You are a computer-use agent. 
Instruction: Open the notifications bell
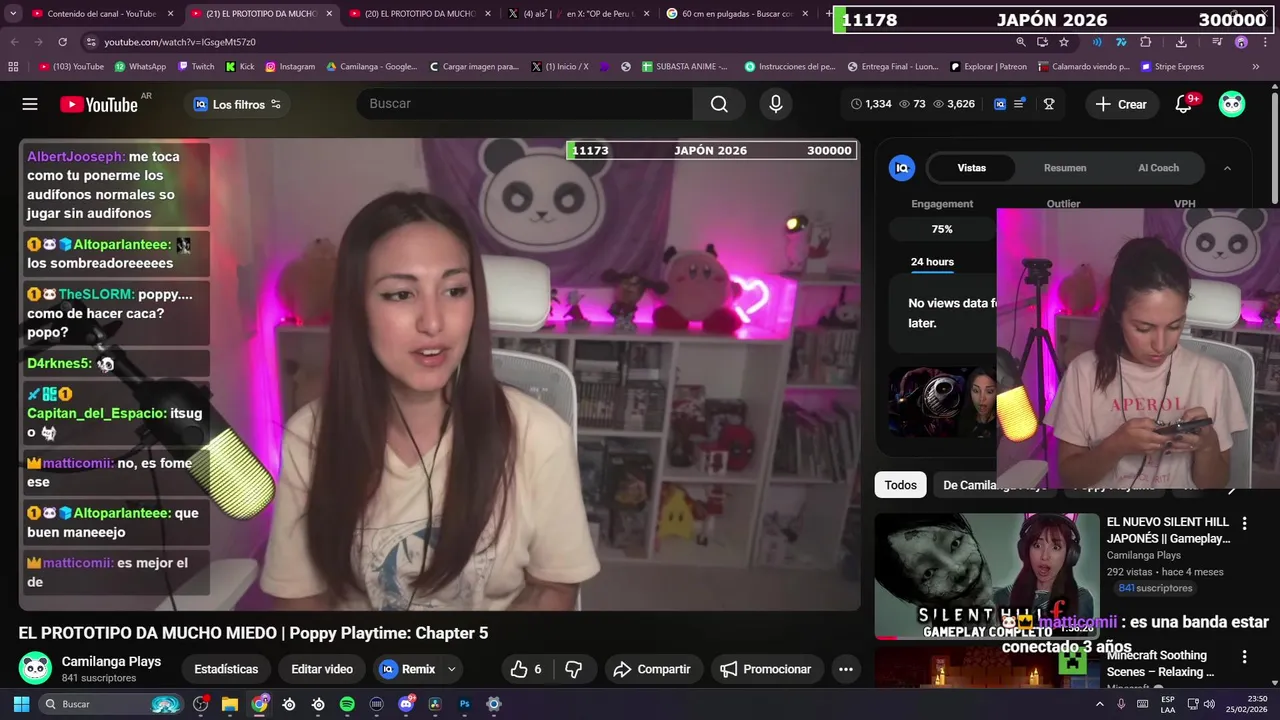1184,104
